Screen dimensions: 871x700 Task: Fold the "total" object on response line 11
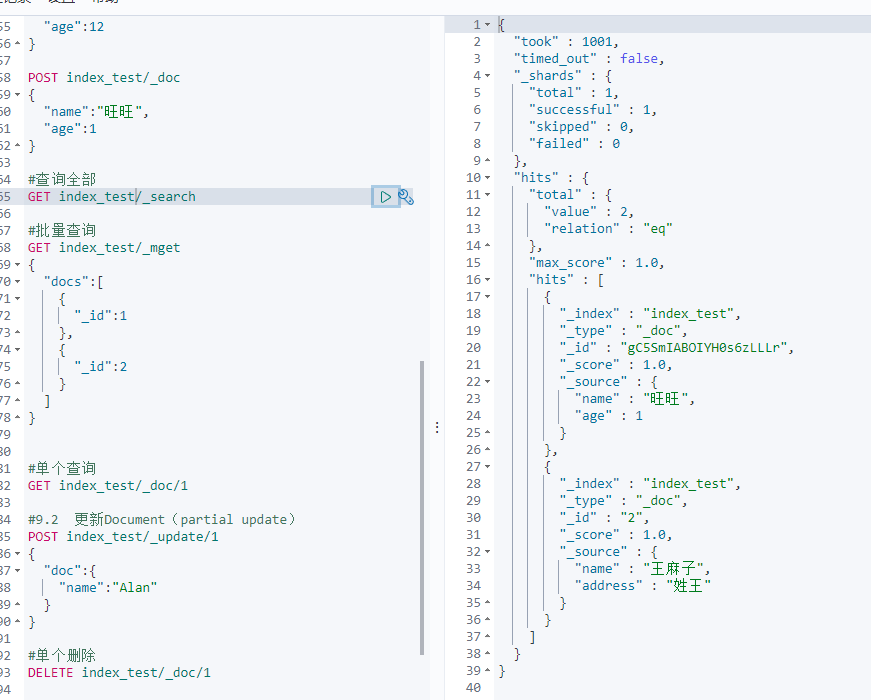[x=487, y=195]
